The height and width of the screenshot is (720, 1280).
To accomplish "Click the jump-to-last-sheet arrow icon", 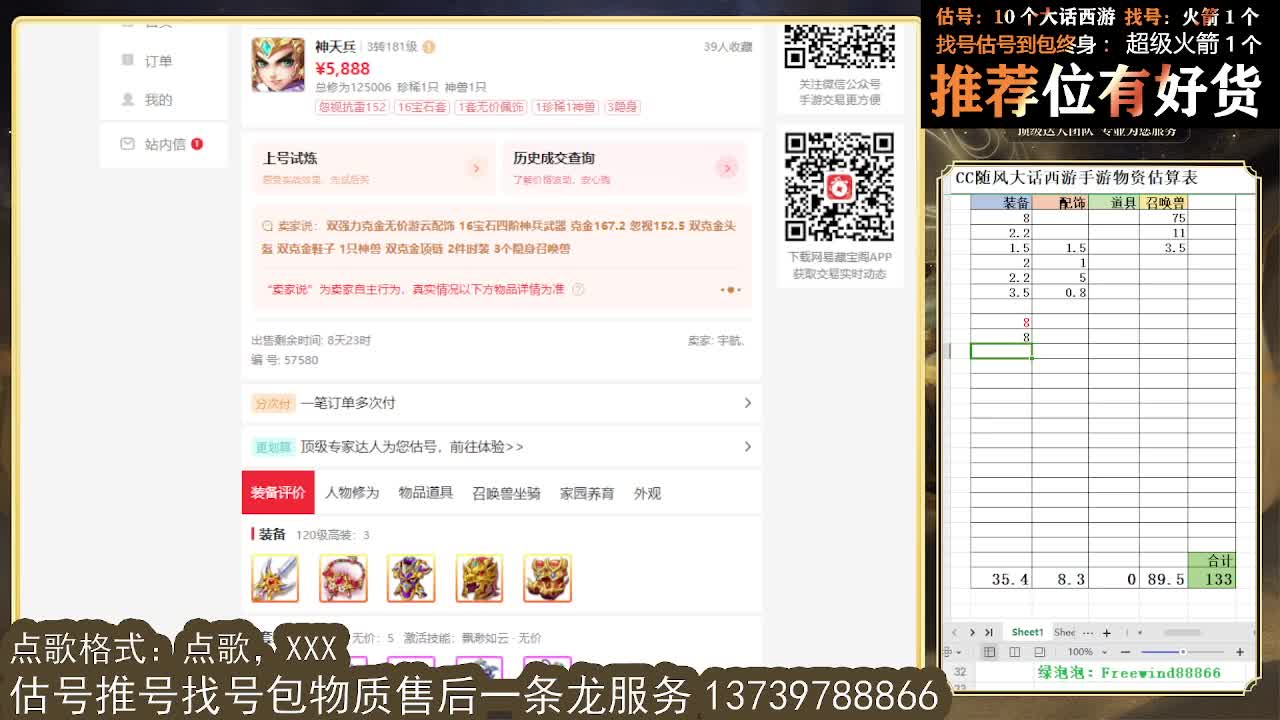I will tap(989, 632).
